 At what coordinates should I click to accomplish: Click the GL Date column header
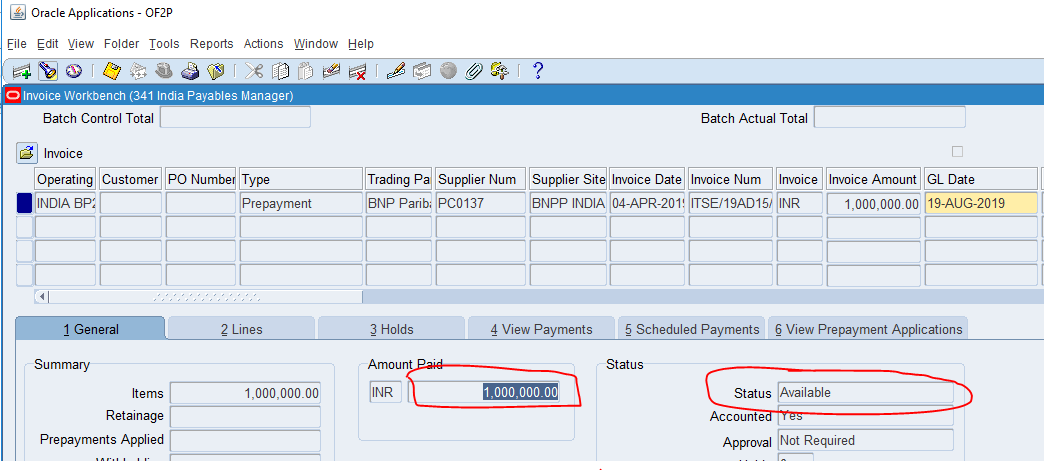pos(981,179)
